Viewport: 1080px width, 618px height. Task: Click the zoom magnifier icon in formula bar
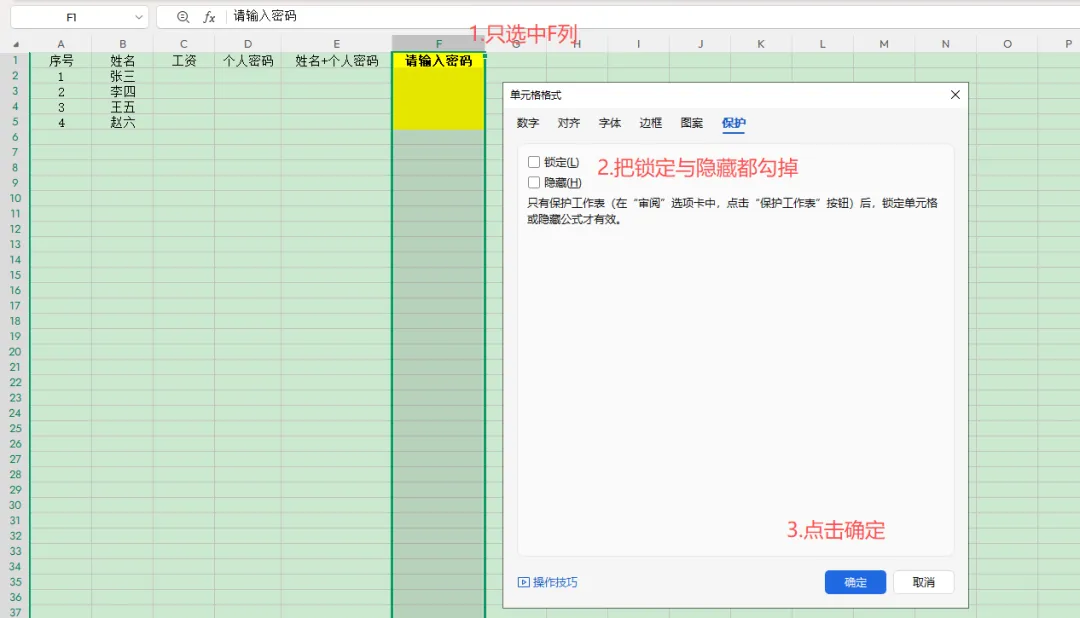183,17
